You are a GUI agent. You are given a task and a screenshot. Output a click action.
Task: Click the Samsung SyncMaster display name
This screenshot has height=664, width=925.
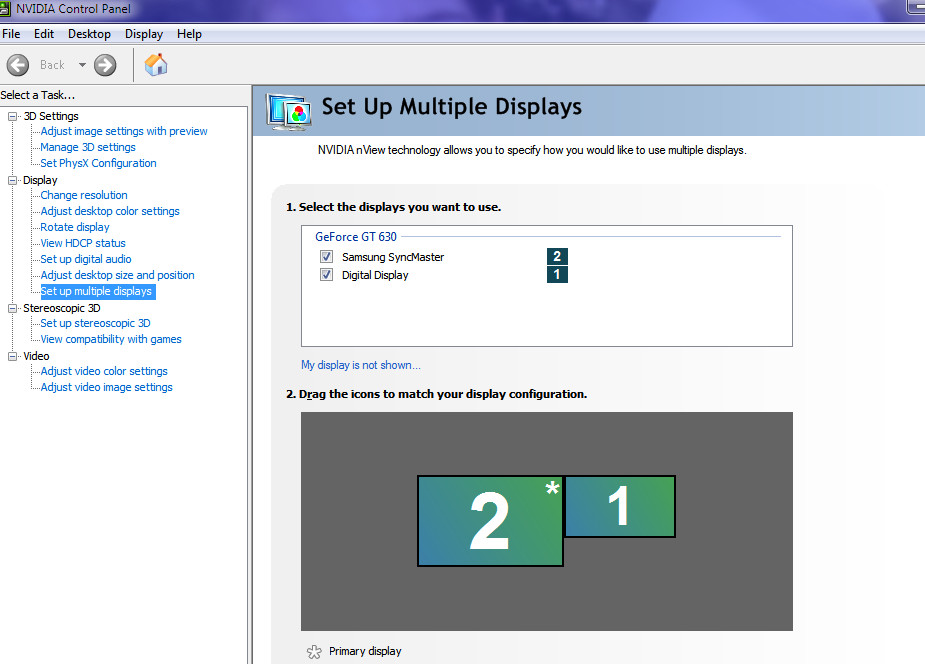(x=393, y=257)
